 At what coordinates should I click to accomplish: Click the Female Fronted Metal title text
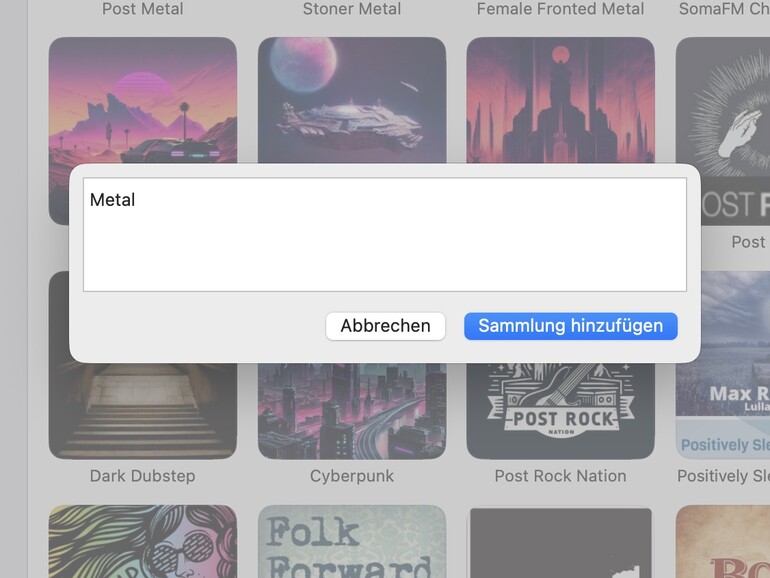coord(561,8)
